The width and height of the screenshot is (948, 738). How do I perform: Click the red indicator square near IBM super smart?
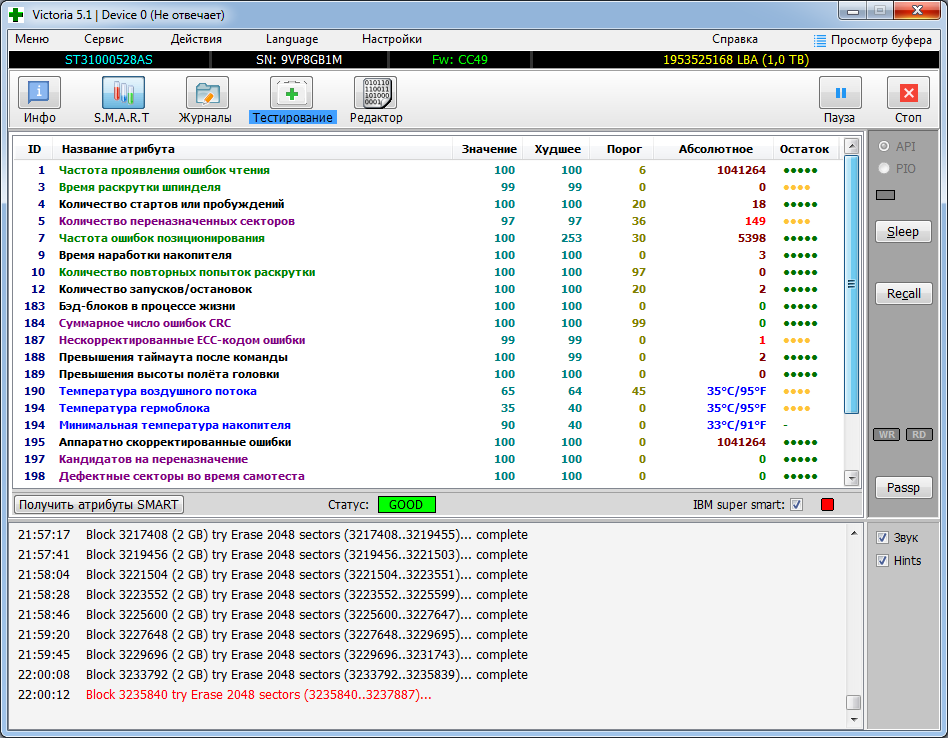(827, 505)
